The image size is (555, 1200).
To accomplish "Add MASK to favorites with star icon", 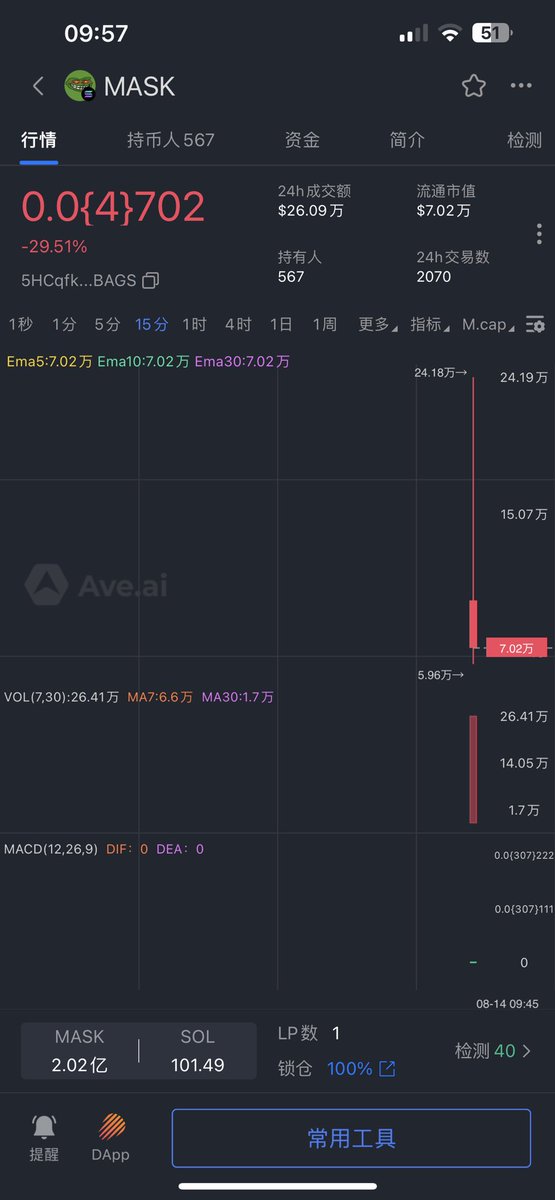I will click(x=474, y=86).
